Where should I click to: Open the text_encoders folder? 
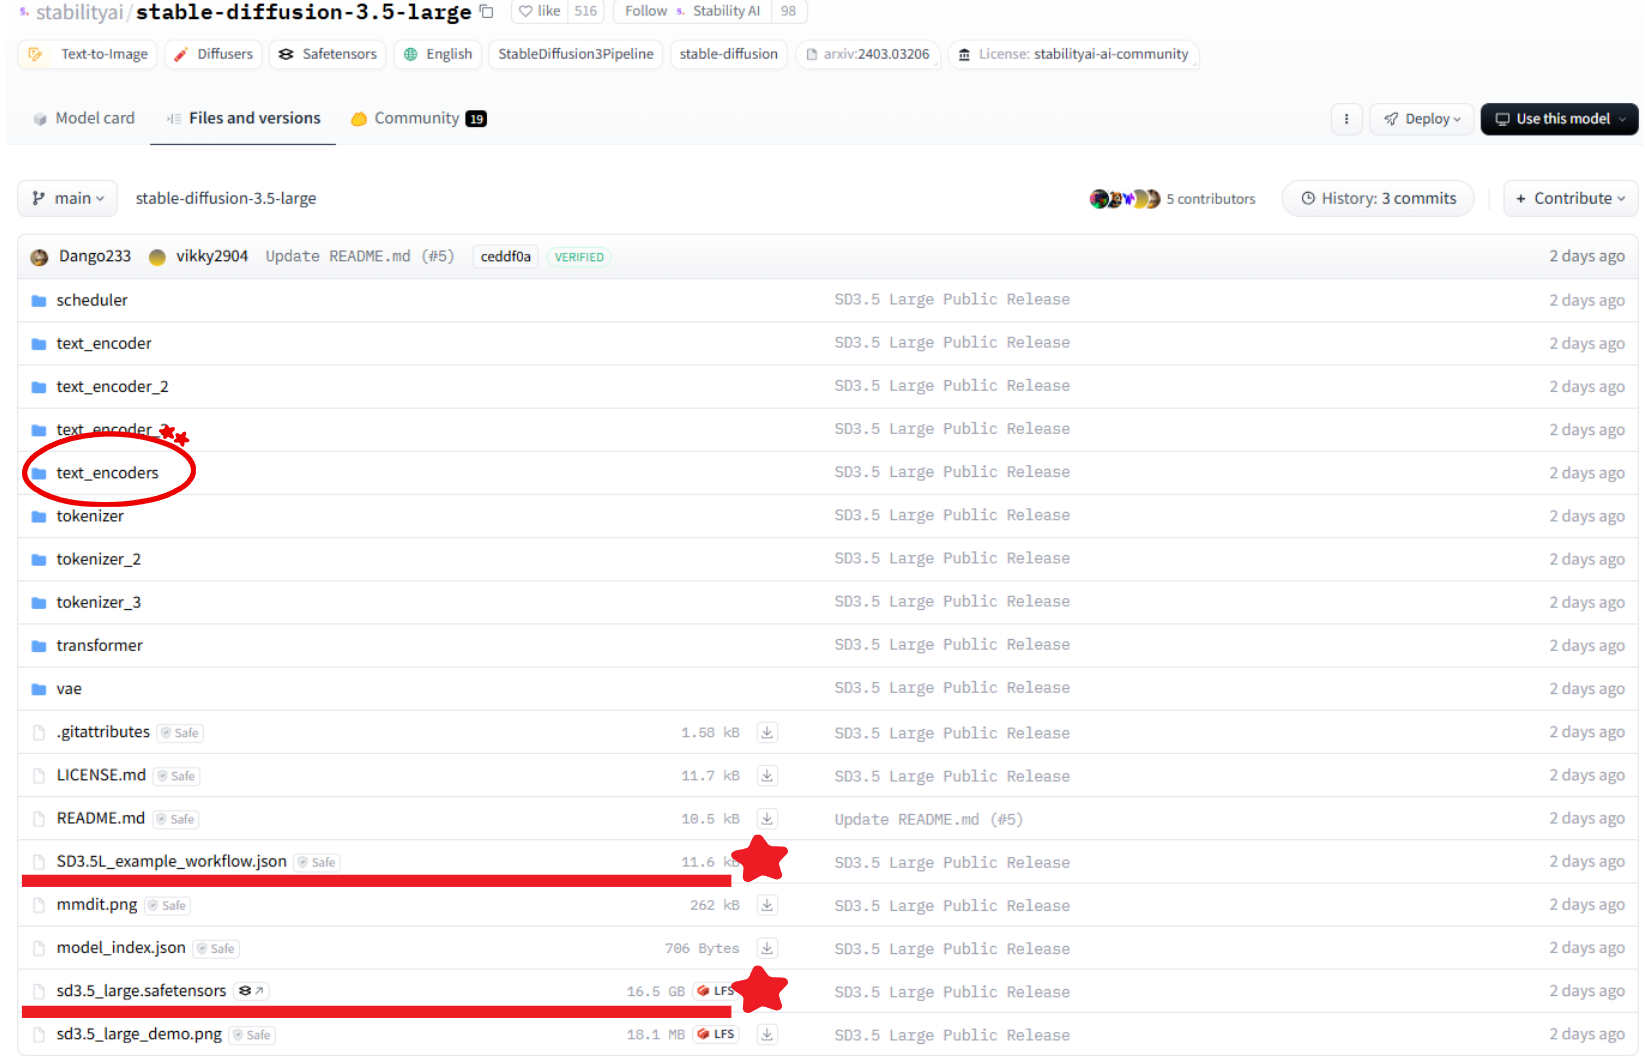(x=107, y=473)
